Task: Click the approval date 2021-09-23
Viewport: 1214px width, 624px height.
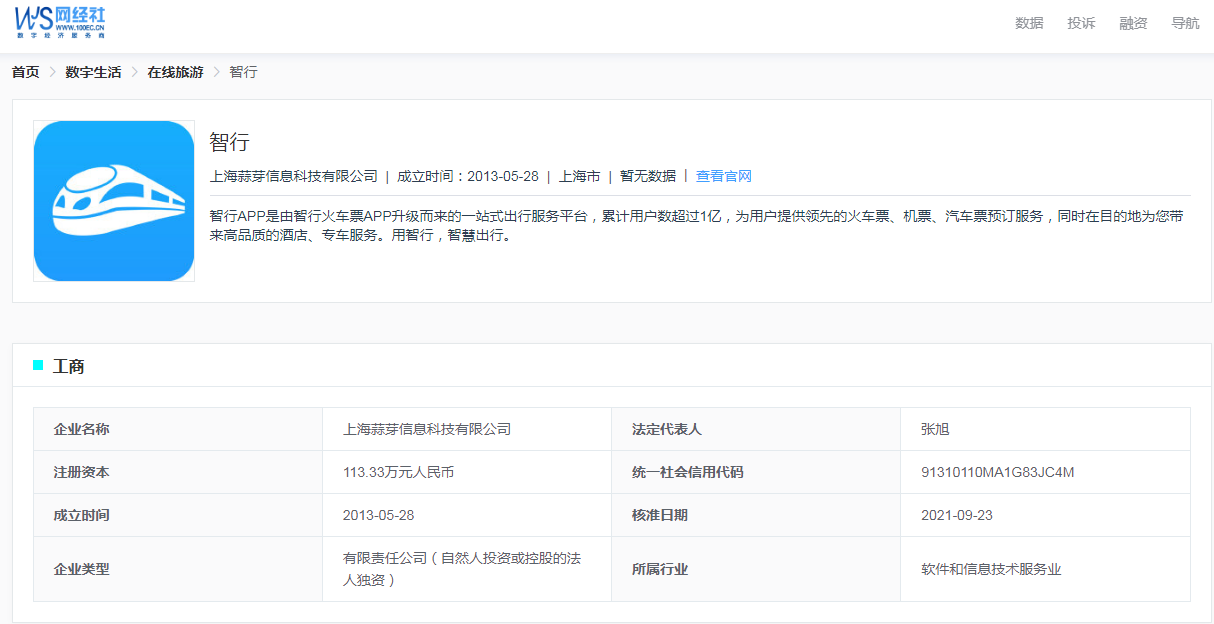Action: [956, 515]
